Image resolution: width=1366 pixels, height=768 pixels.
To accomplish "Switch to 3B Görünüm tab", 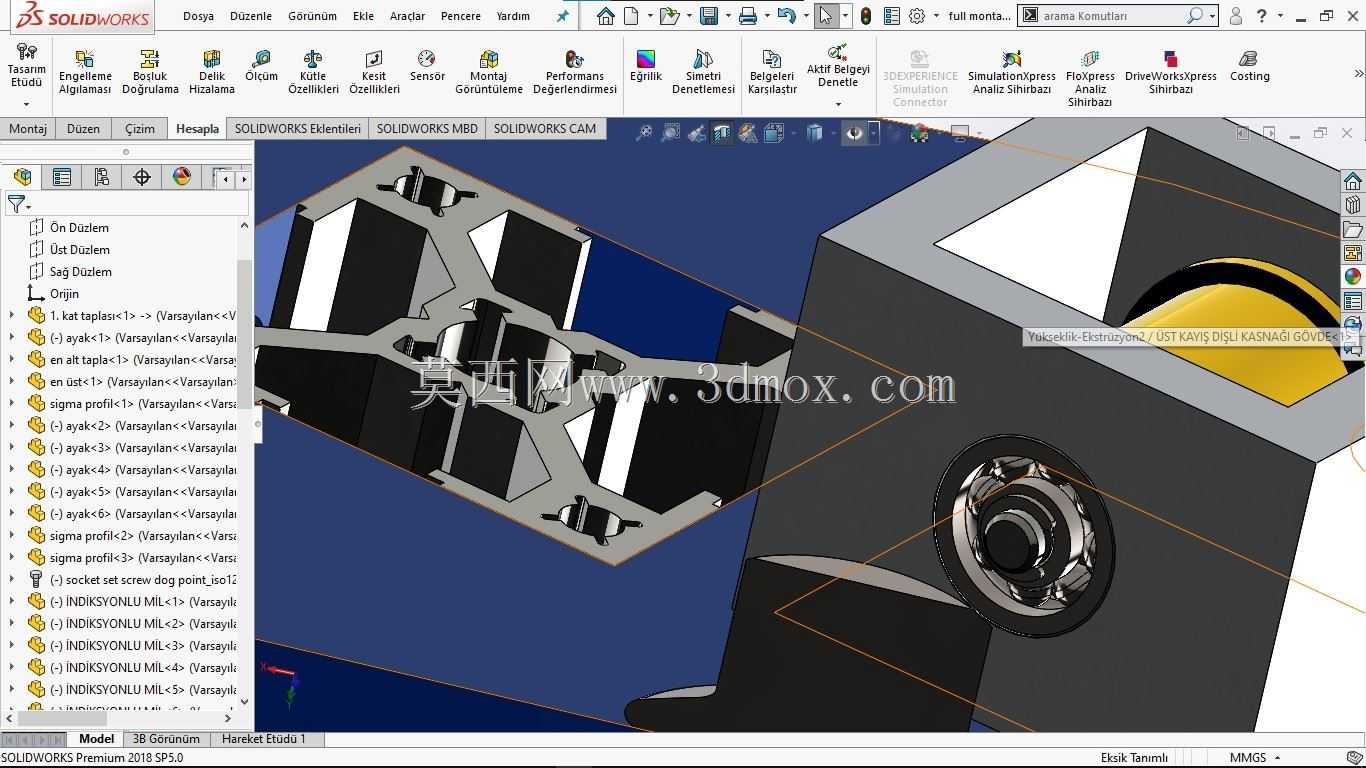I will tap(166, 739).
